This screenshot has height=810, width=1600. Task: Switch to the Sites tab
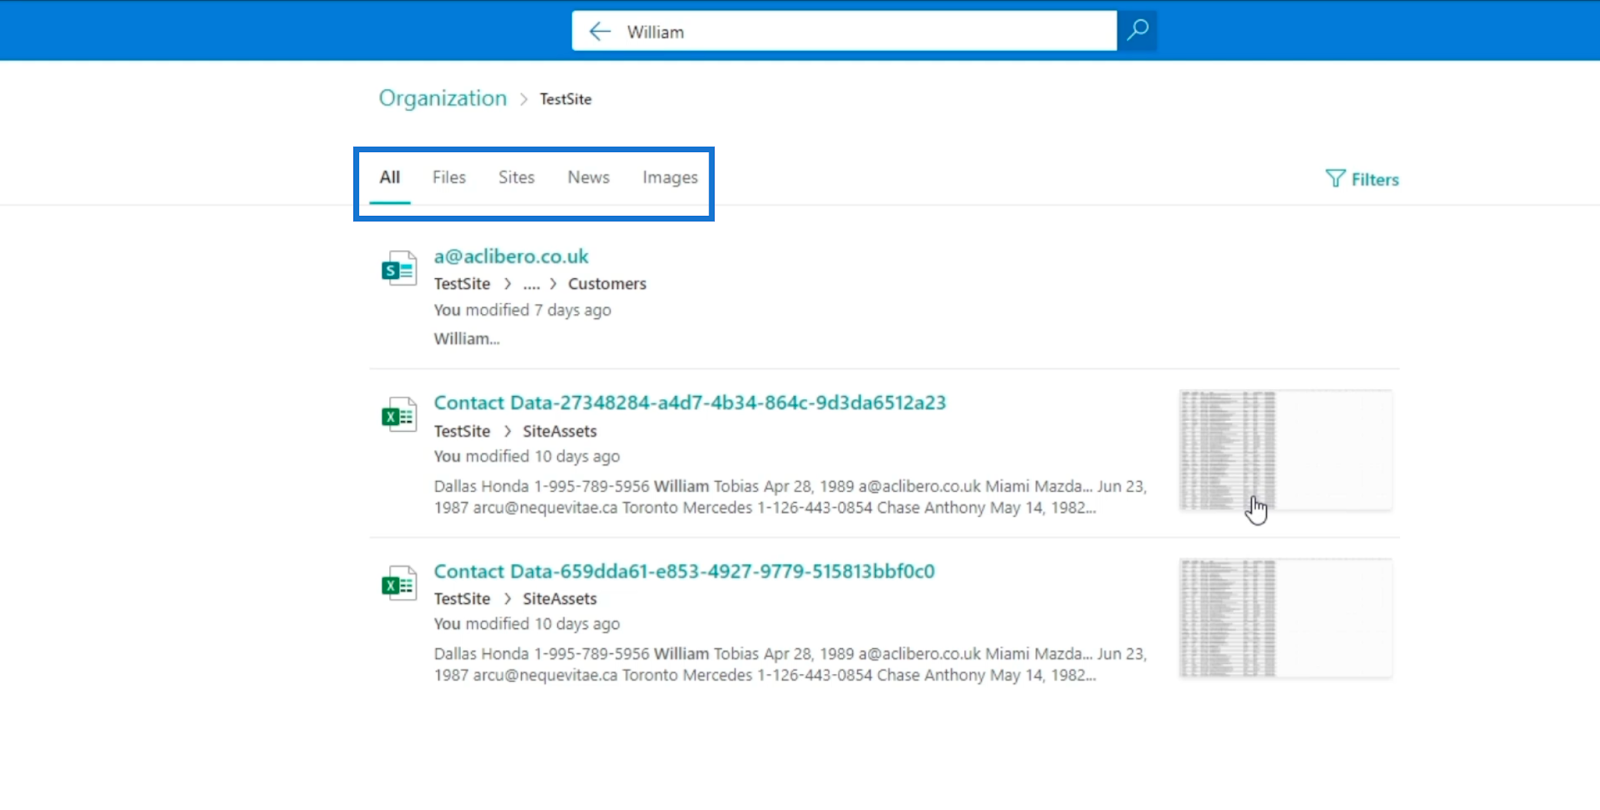click(x=517, y=177)
